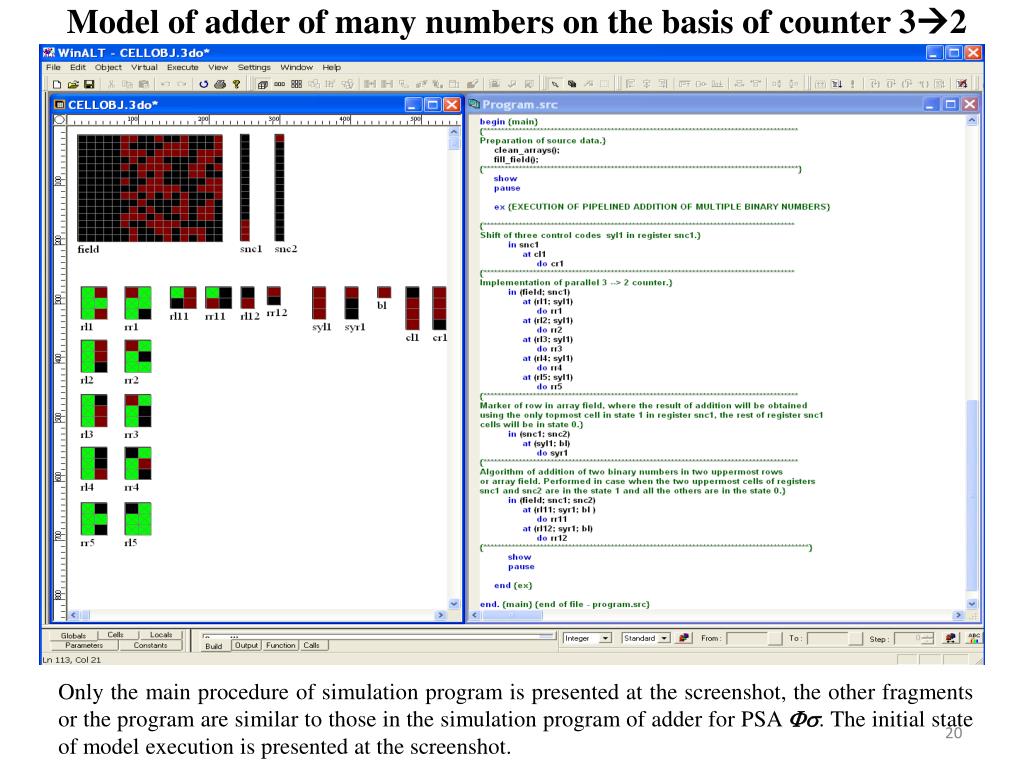This screenshot has height=768, width=1024.
Task: Open the Settings menu
Action: [254, 67]
